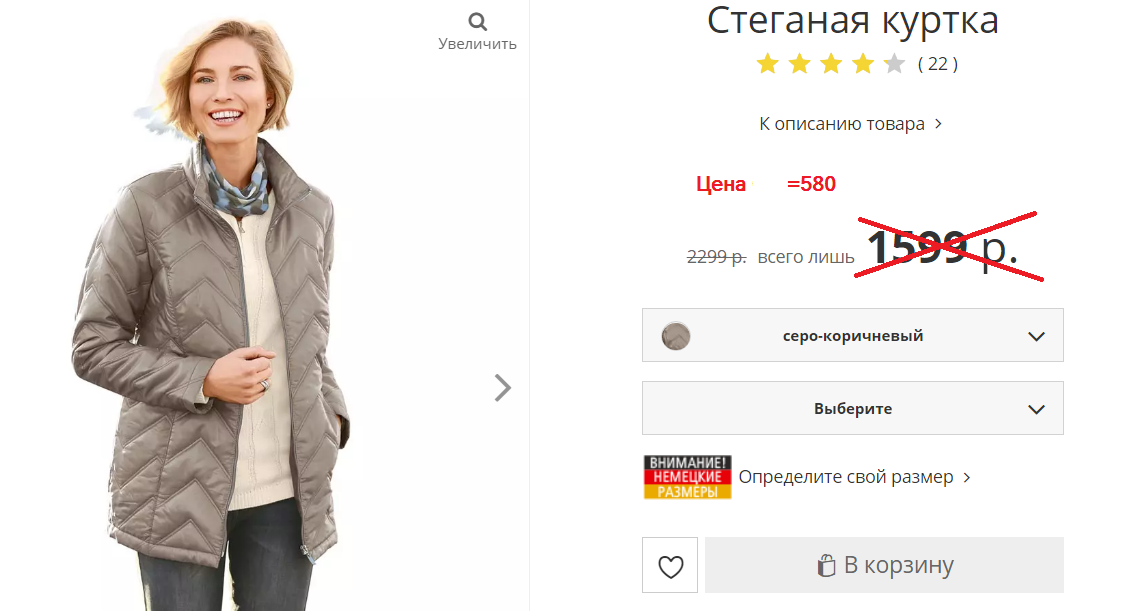Show next product photo with right arrow
Screen dimensions: 1131x611
pyautogui.click(x=503, y=388)
